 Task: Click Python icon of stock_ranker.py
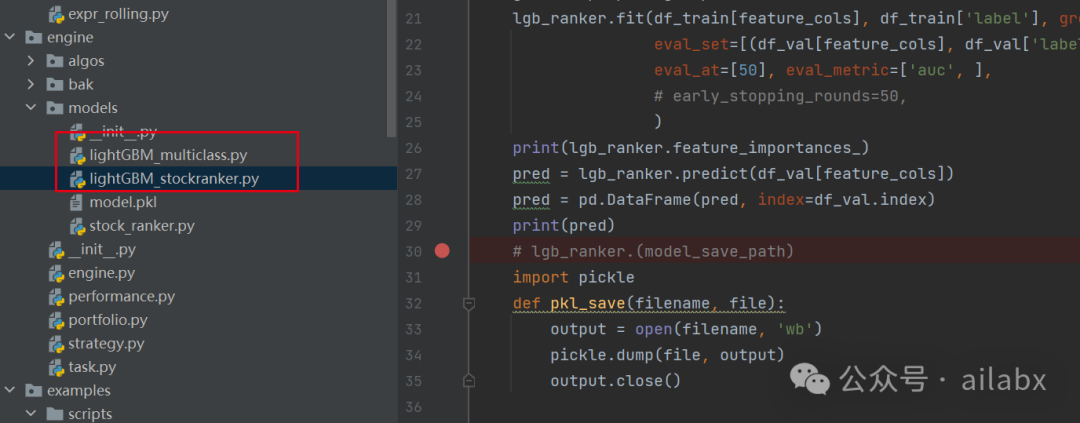[x=77, y=226]
